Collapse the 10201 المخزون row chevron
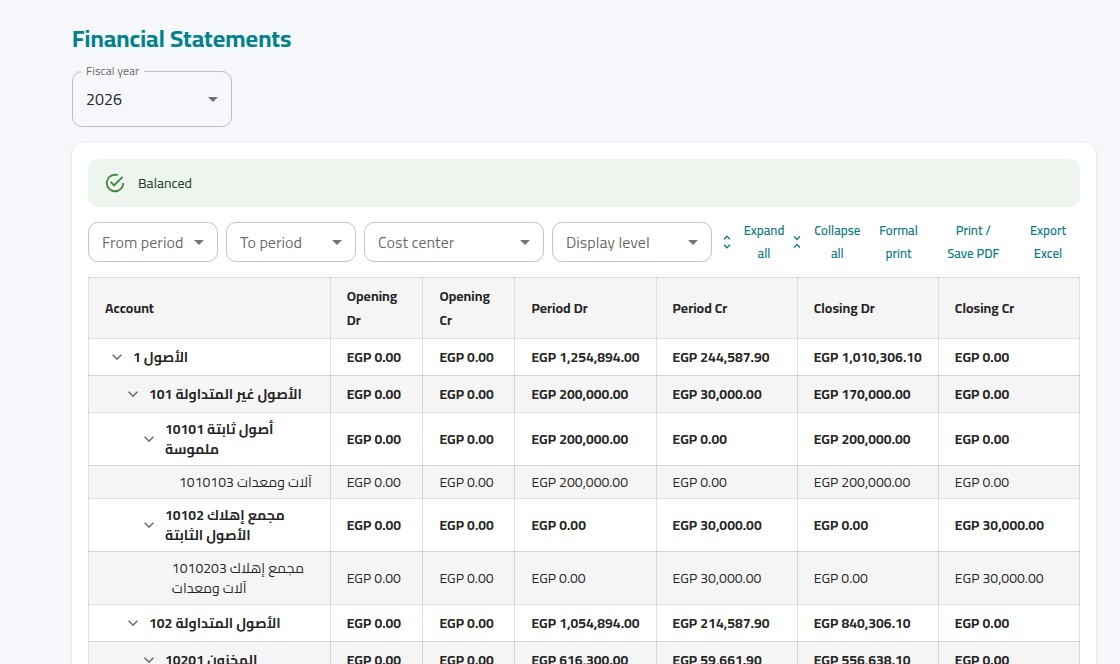 coord(149,659)
